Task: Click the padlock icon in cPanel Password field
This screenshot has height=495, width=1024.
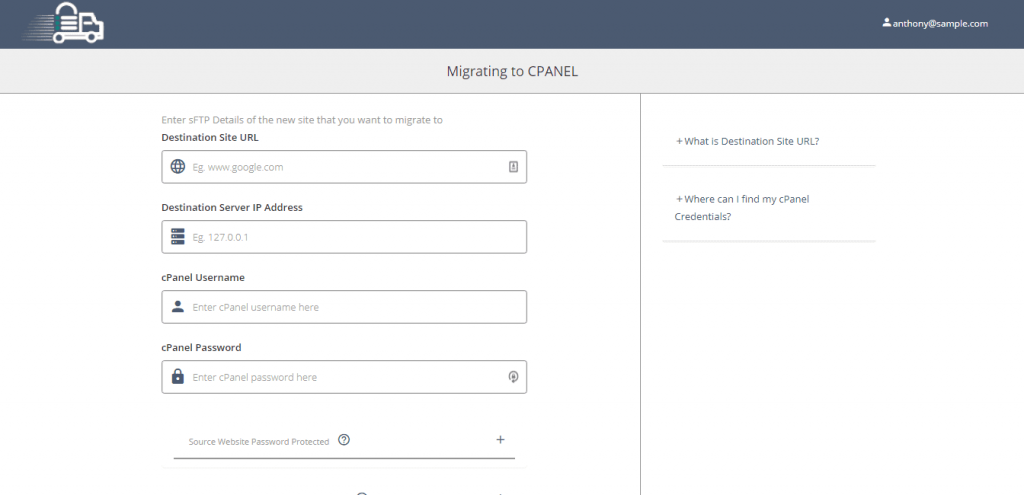Action: (x=178, y=377)
